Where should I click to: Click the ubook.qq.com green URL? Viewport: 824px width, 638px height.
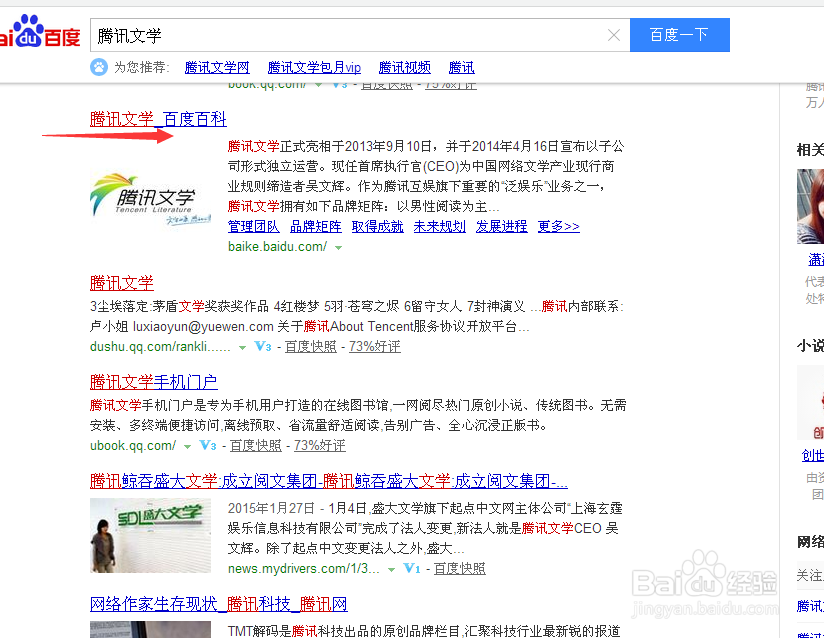click(133, 445)
